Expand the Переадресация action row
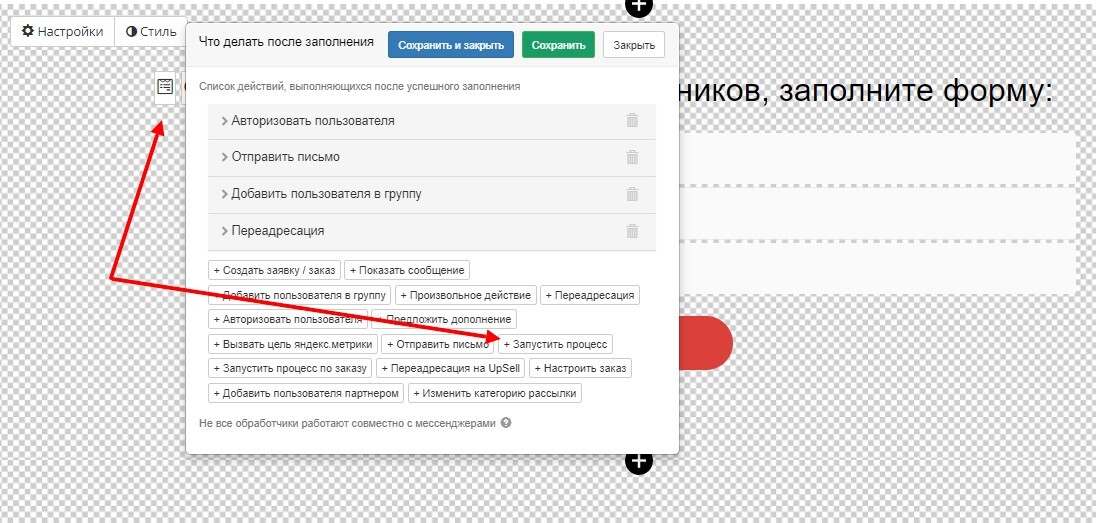The height and width of the screenshot is (523, 1096). (432, 231)
